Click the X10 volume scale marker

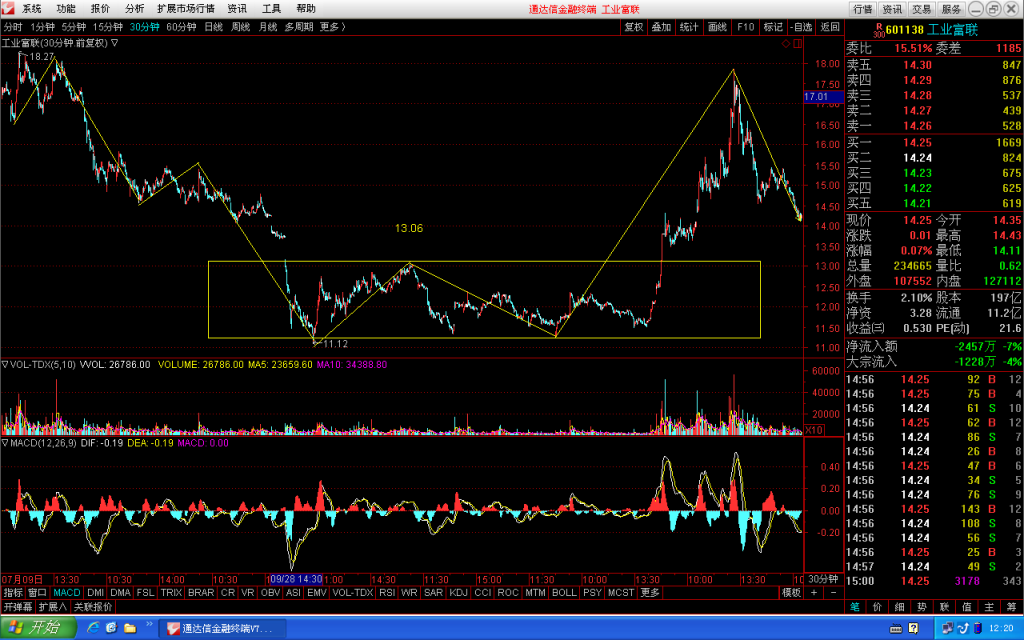[x=814, y=430]
